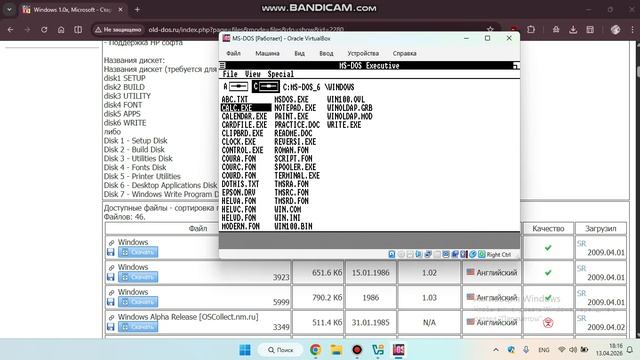The width and height of the screenshot is (640, 360).
Task: Go back in the browser
Action: click(11, 29)
